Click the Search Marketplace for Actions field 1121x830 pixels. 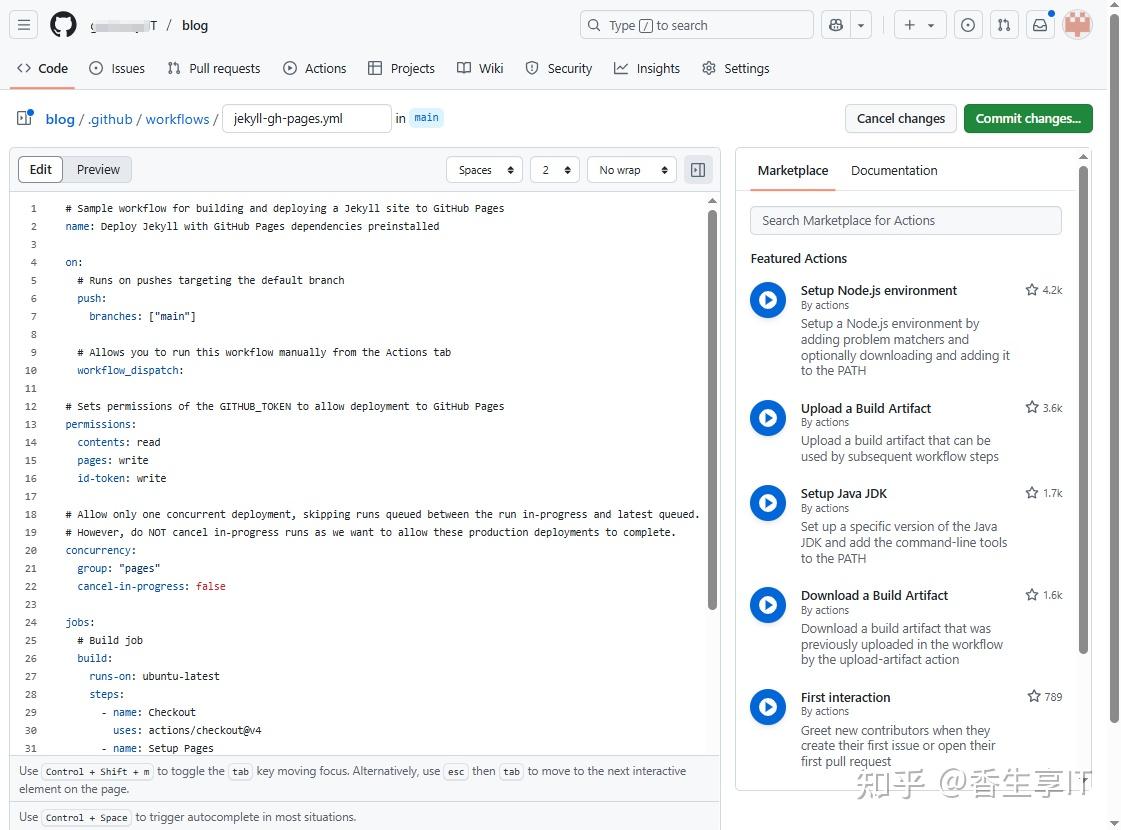pos(905,220)
